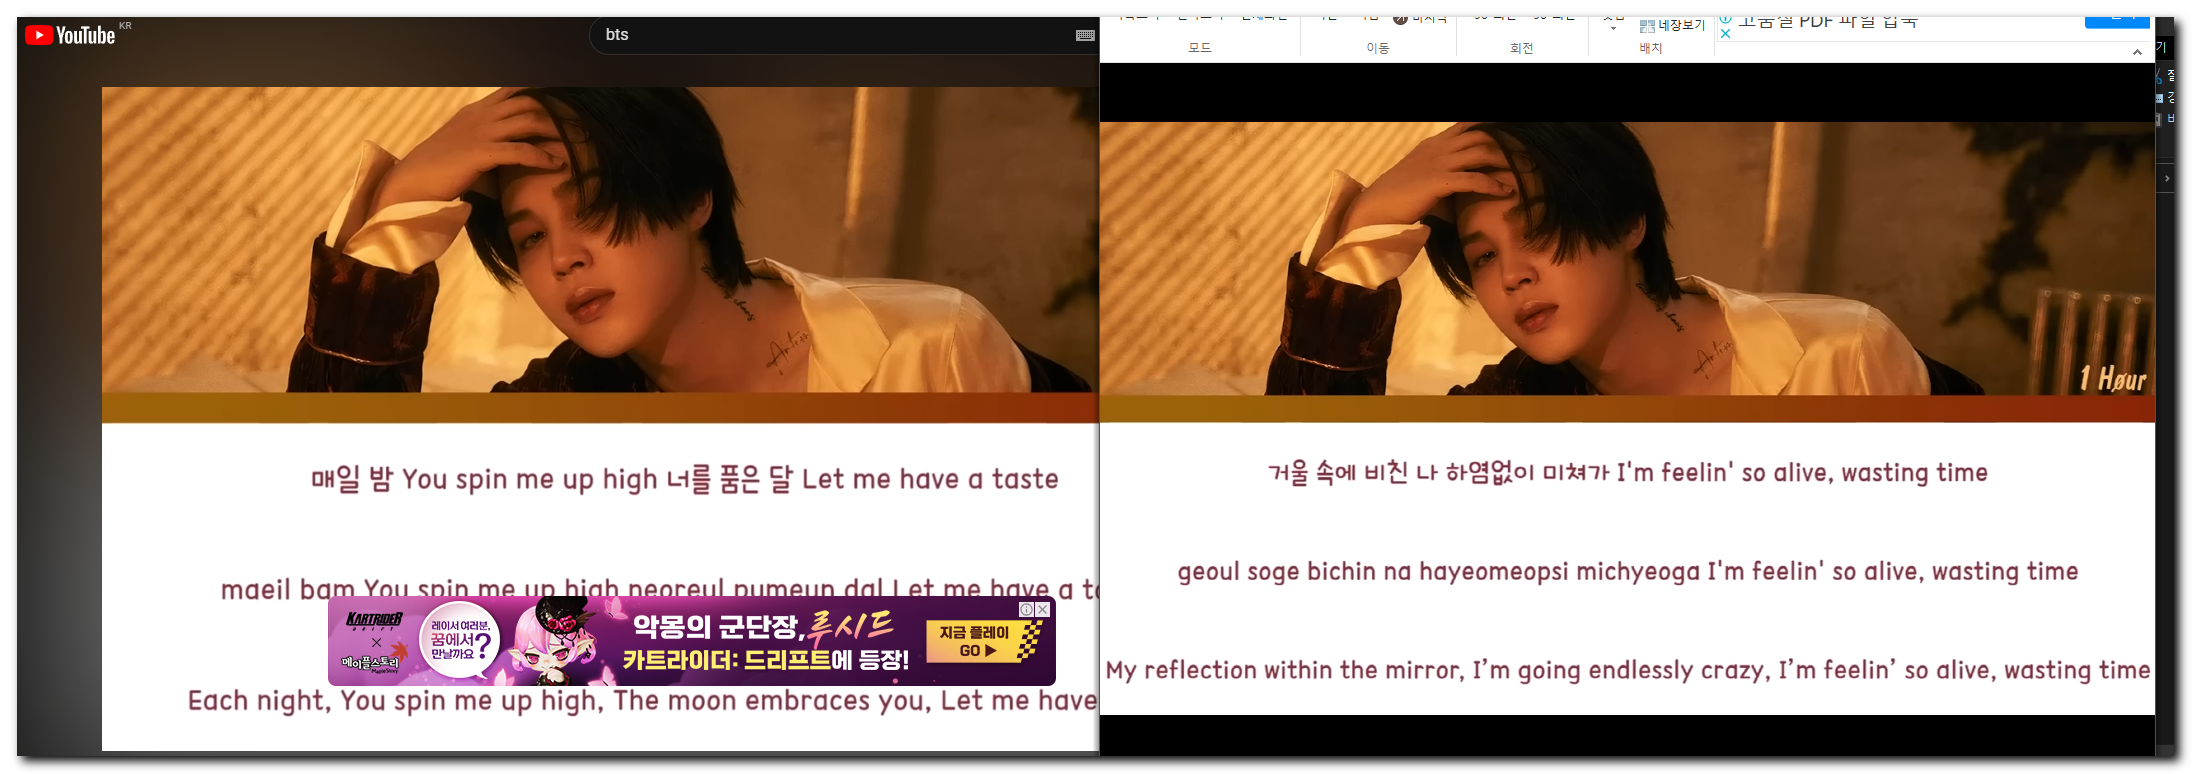Screen dimensions: 2192x774
Task: Click the '모드' group label
Action: (1200, 48)
